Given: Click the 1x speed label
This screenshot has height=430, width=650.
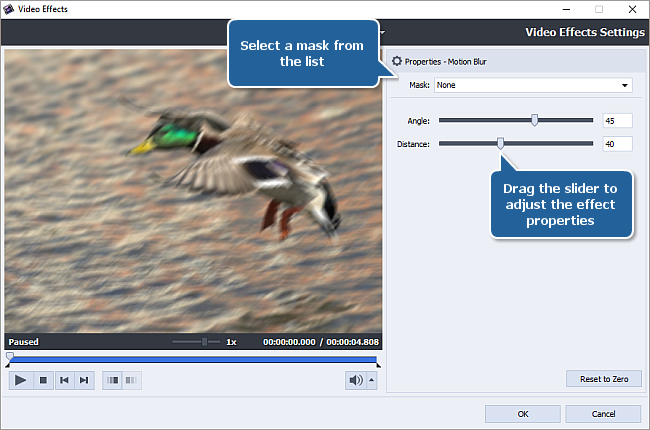Looking at the screenshot, I should [x=231, y=342].
